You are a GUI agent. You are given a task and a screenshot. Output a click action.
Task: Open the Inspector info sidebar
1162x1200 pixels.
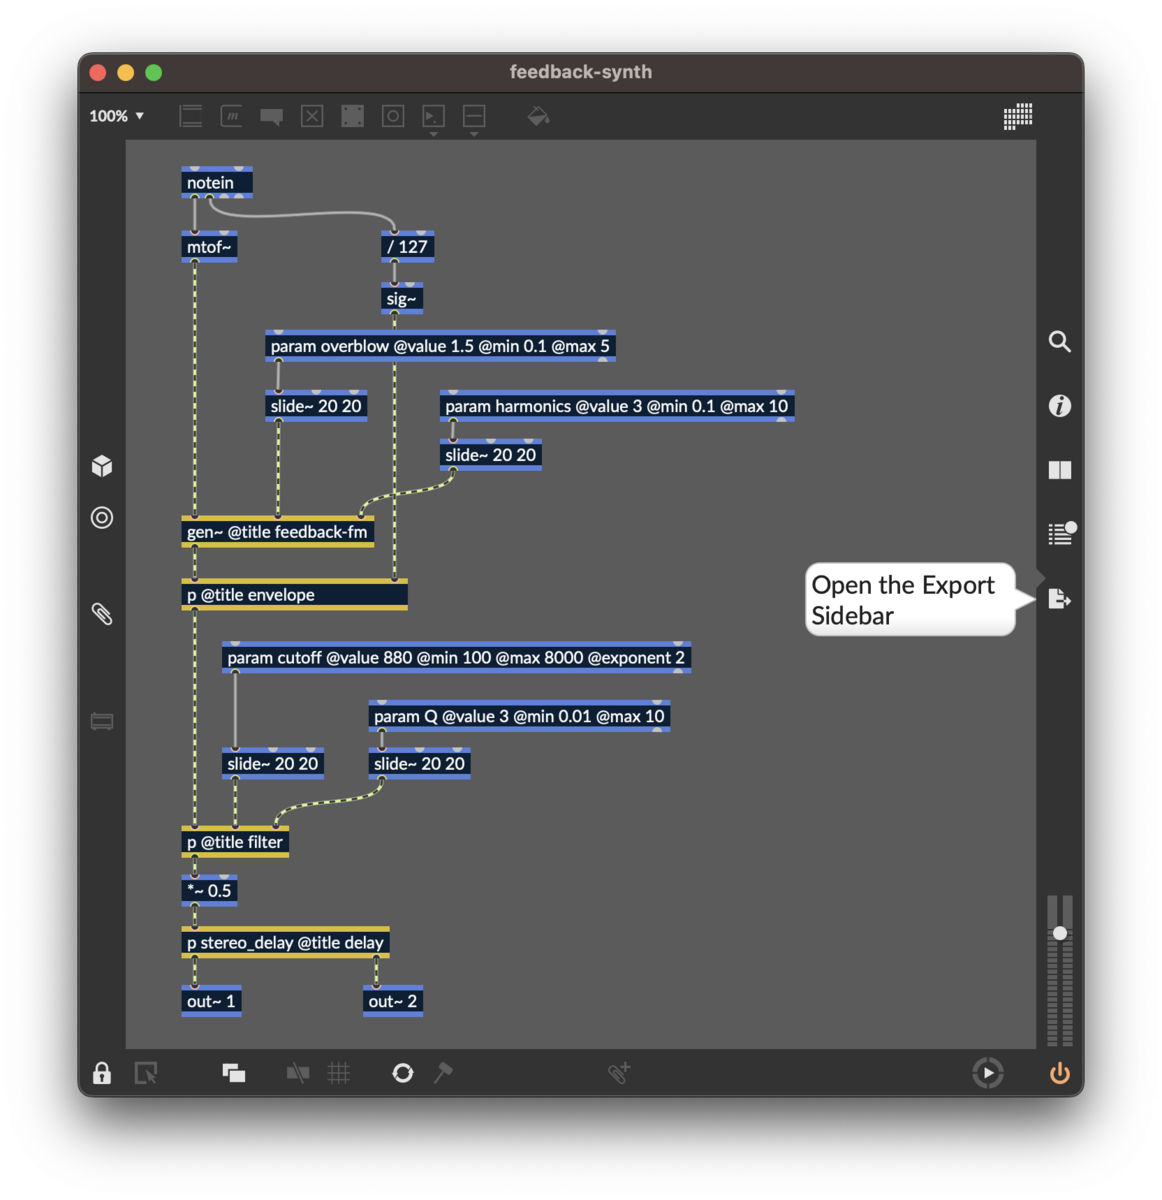click(x=1059, y=406)
